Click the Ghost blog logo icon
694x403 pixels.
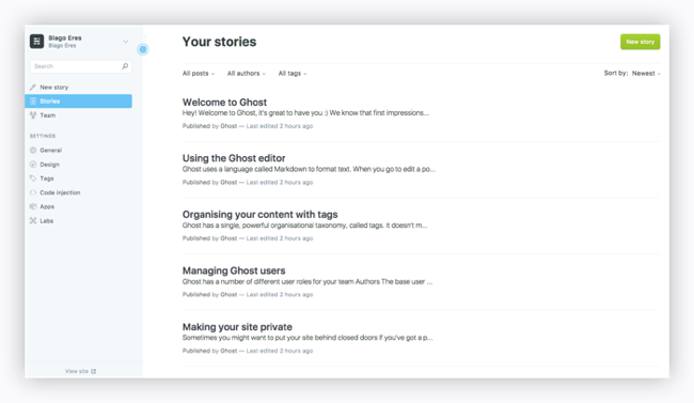coord(37,42)
